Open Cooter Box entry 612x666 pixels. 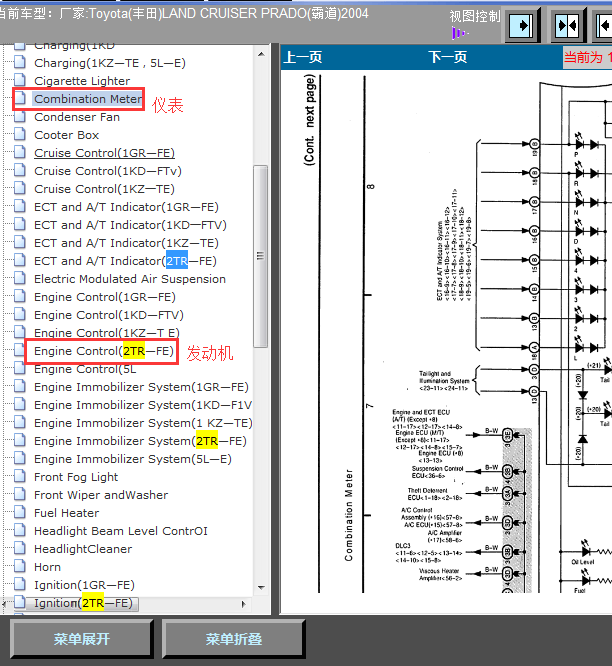point(67,135)
